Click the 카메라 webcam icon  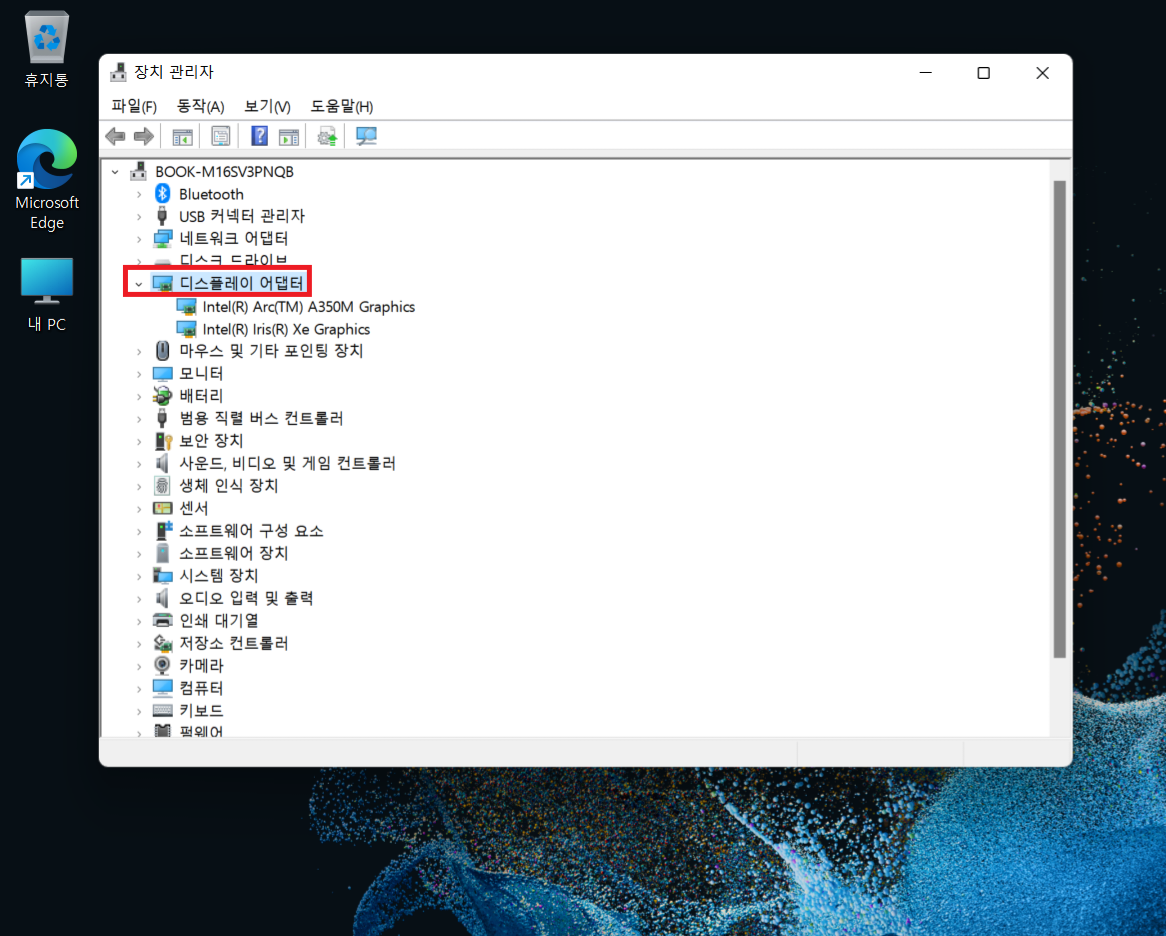coord(162,665)
